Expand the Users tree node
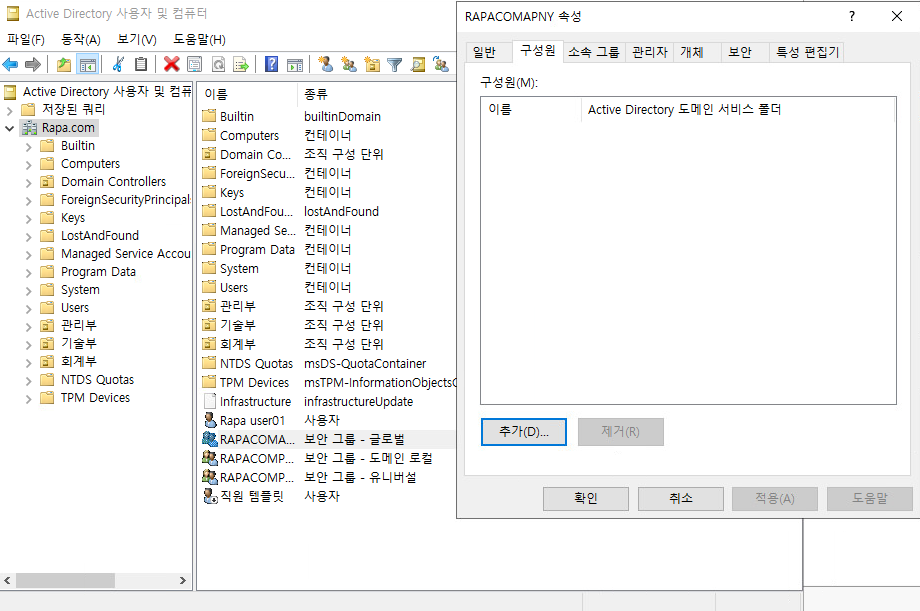Image resolution: width=920 pixels, height=611 pixels. point(28,308)
